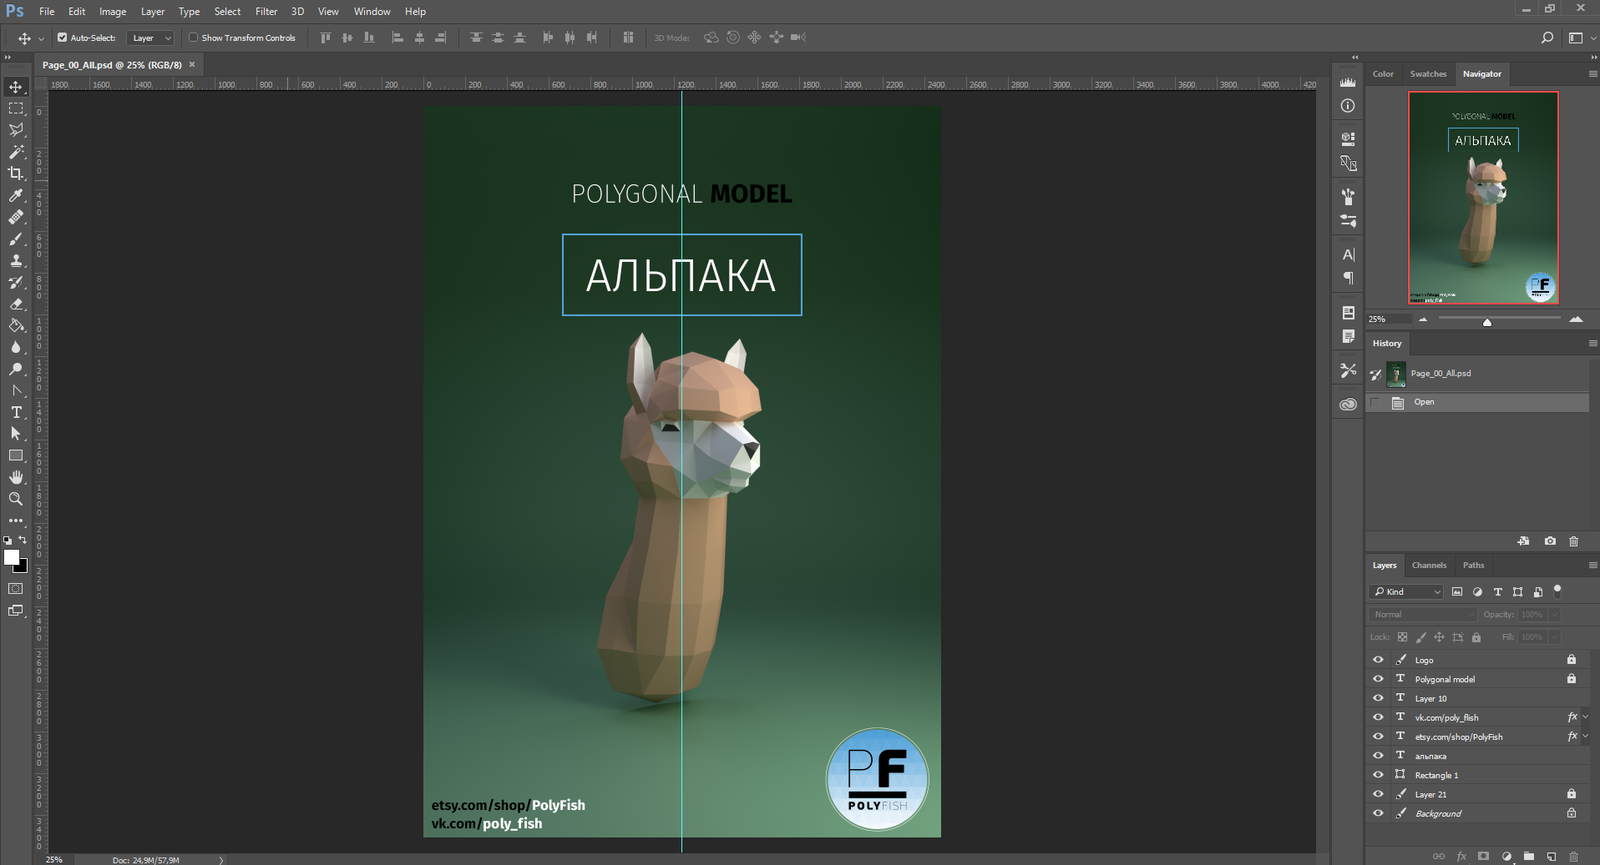Open the Image menu
The image size is (1600, 865).
click(x=112, y=12)
